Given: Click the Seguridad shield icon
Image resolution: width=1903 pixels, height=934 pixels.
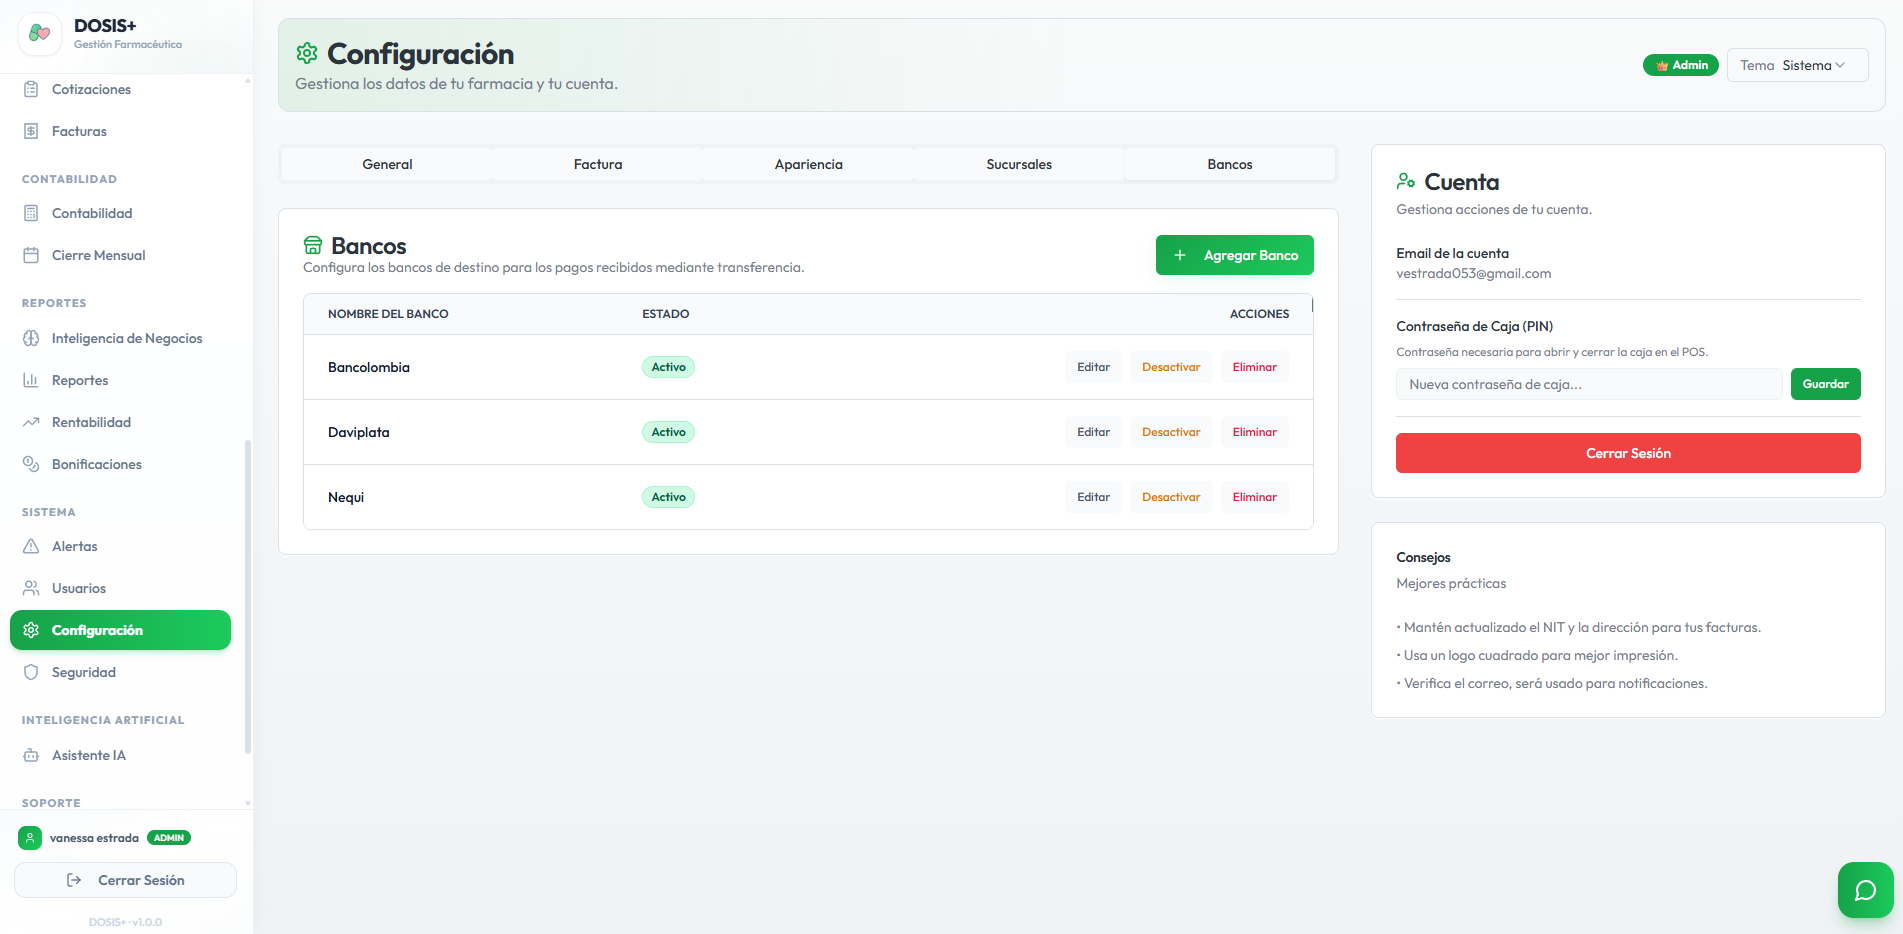Looking at the screenshot, I should pos(31,672).
